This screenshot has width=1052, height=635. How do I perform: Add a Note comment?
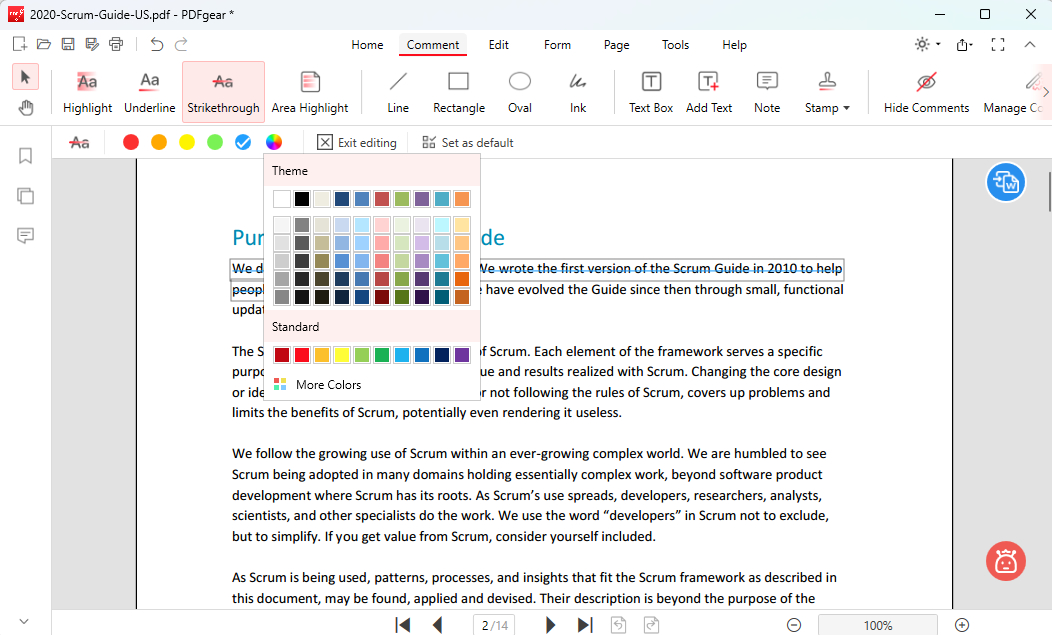[x=767, y=92]
